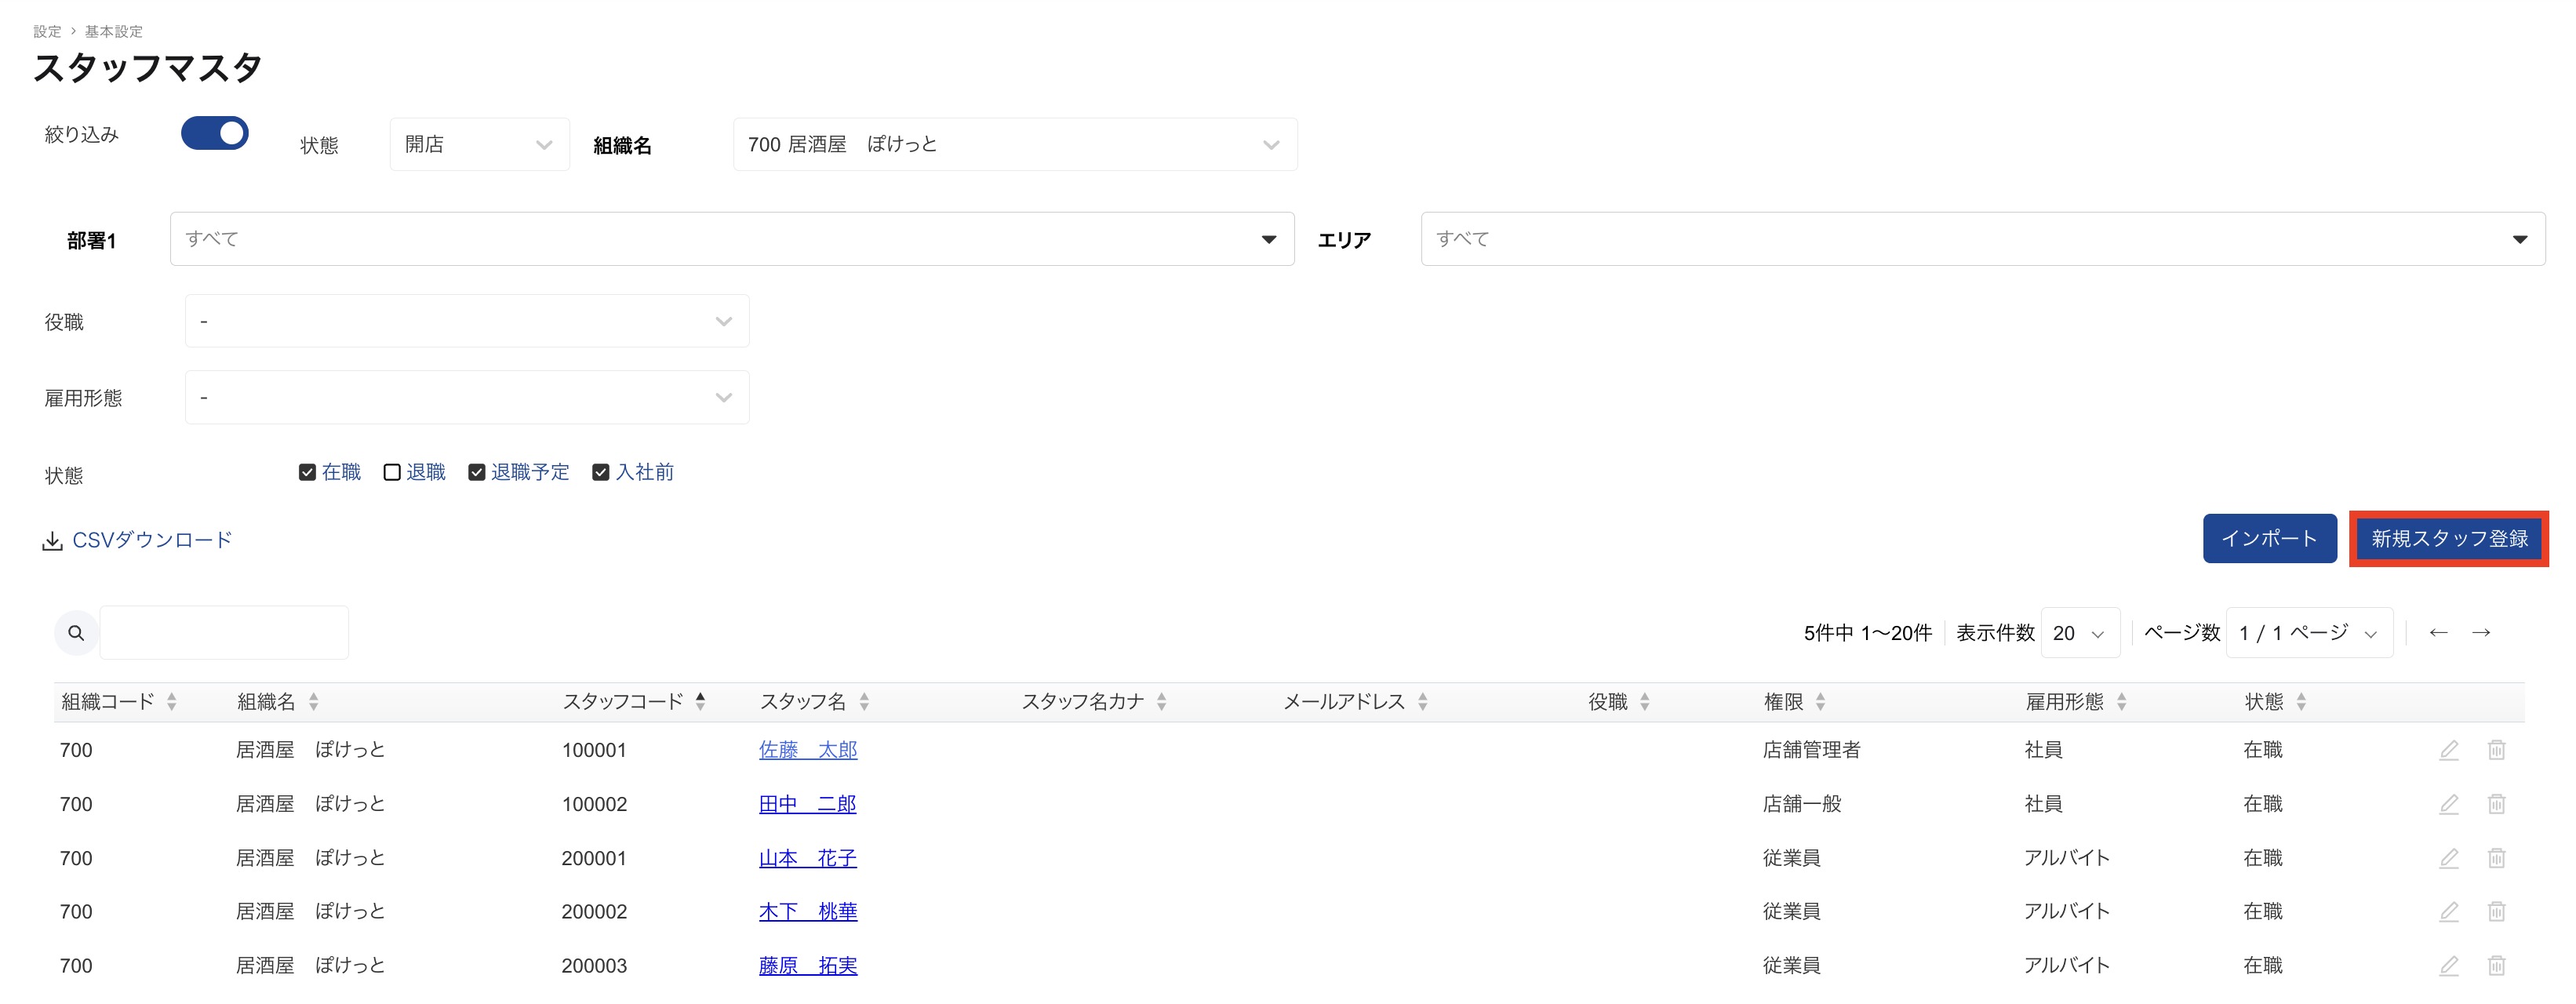This screenshot has width=2576, height=1004.
Task: Open the エリア dropdown
Action: pyautogui.click(x=1983, y=239)
